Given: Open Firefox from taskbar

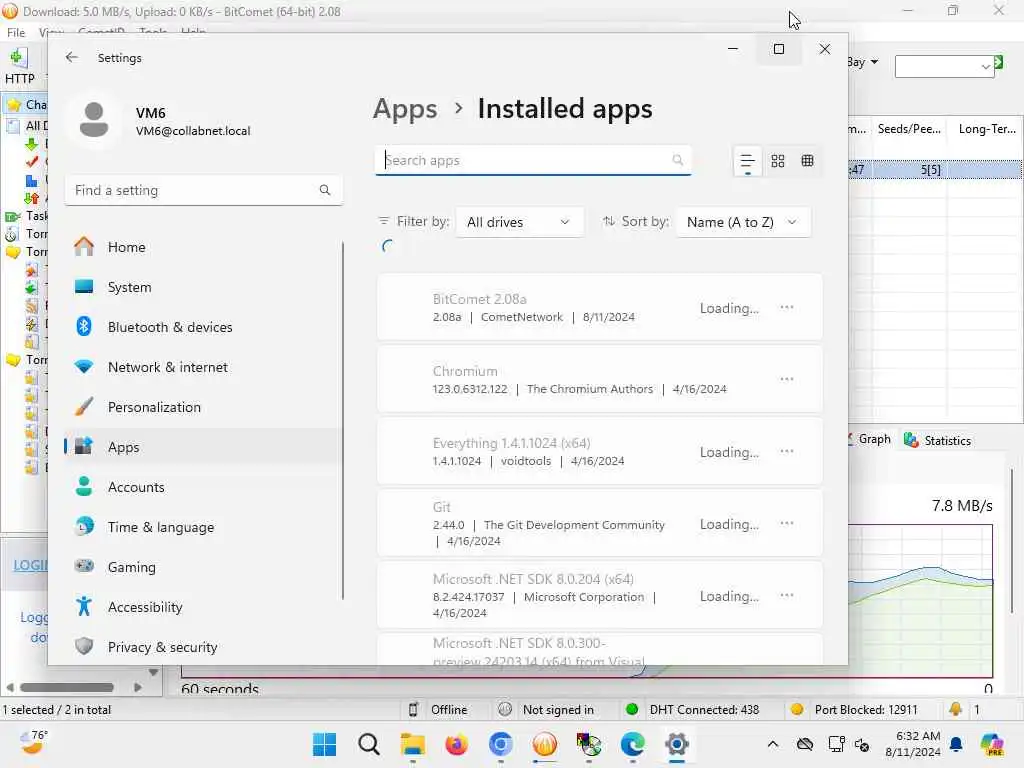Looking at the screenshot, I should [x=456, y=744].
